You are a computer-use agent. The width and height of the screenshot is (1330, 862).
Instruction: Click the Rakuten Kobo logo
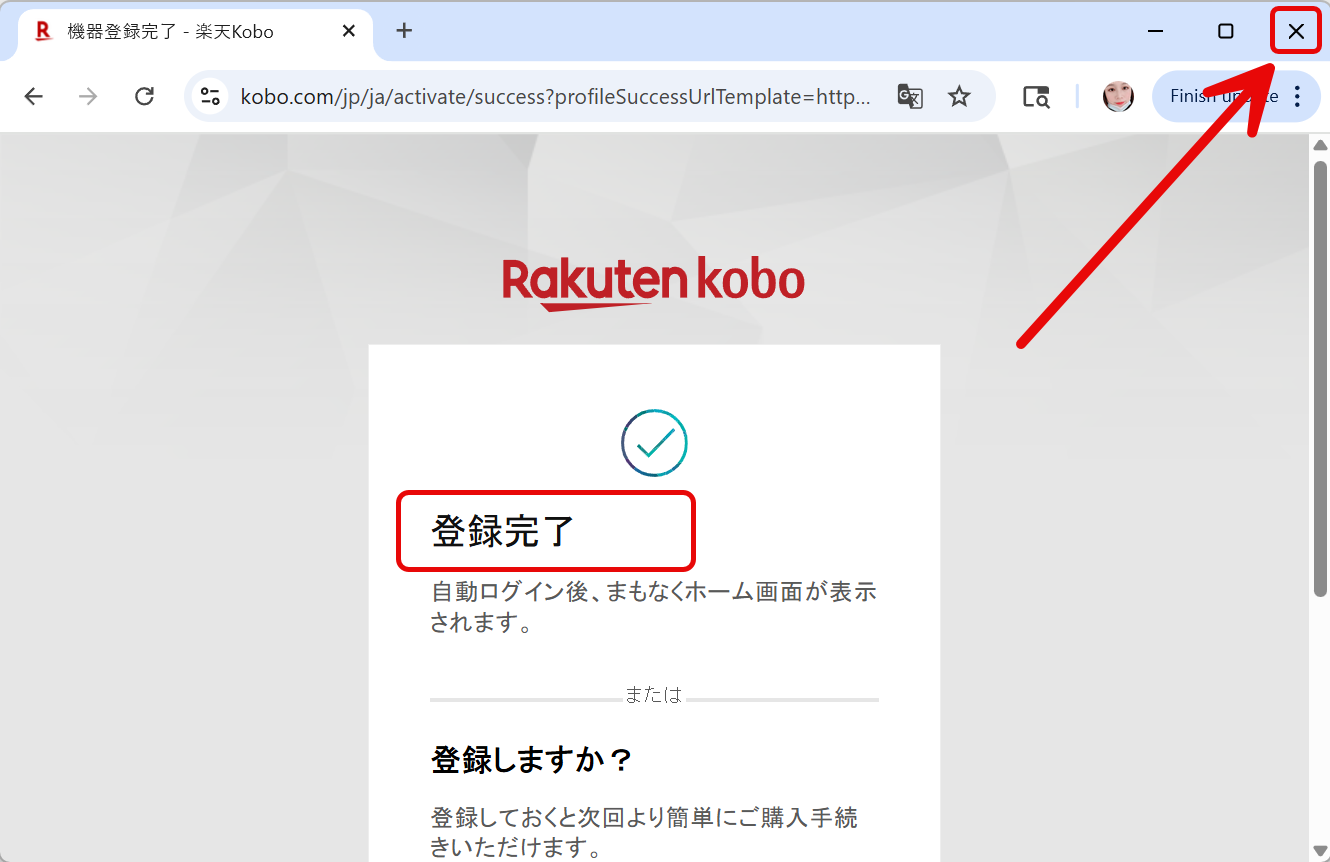coord(654,280)
